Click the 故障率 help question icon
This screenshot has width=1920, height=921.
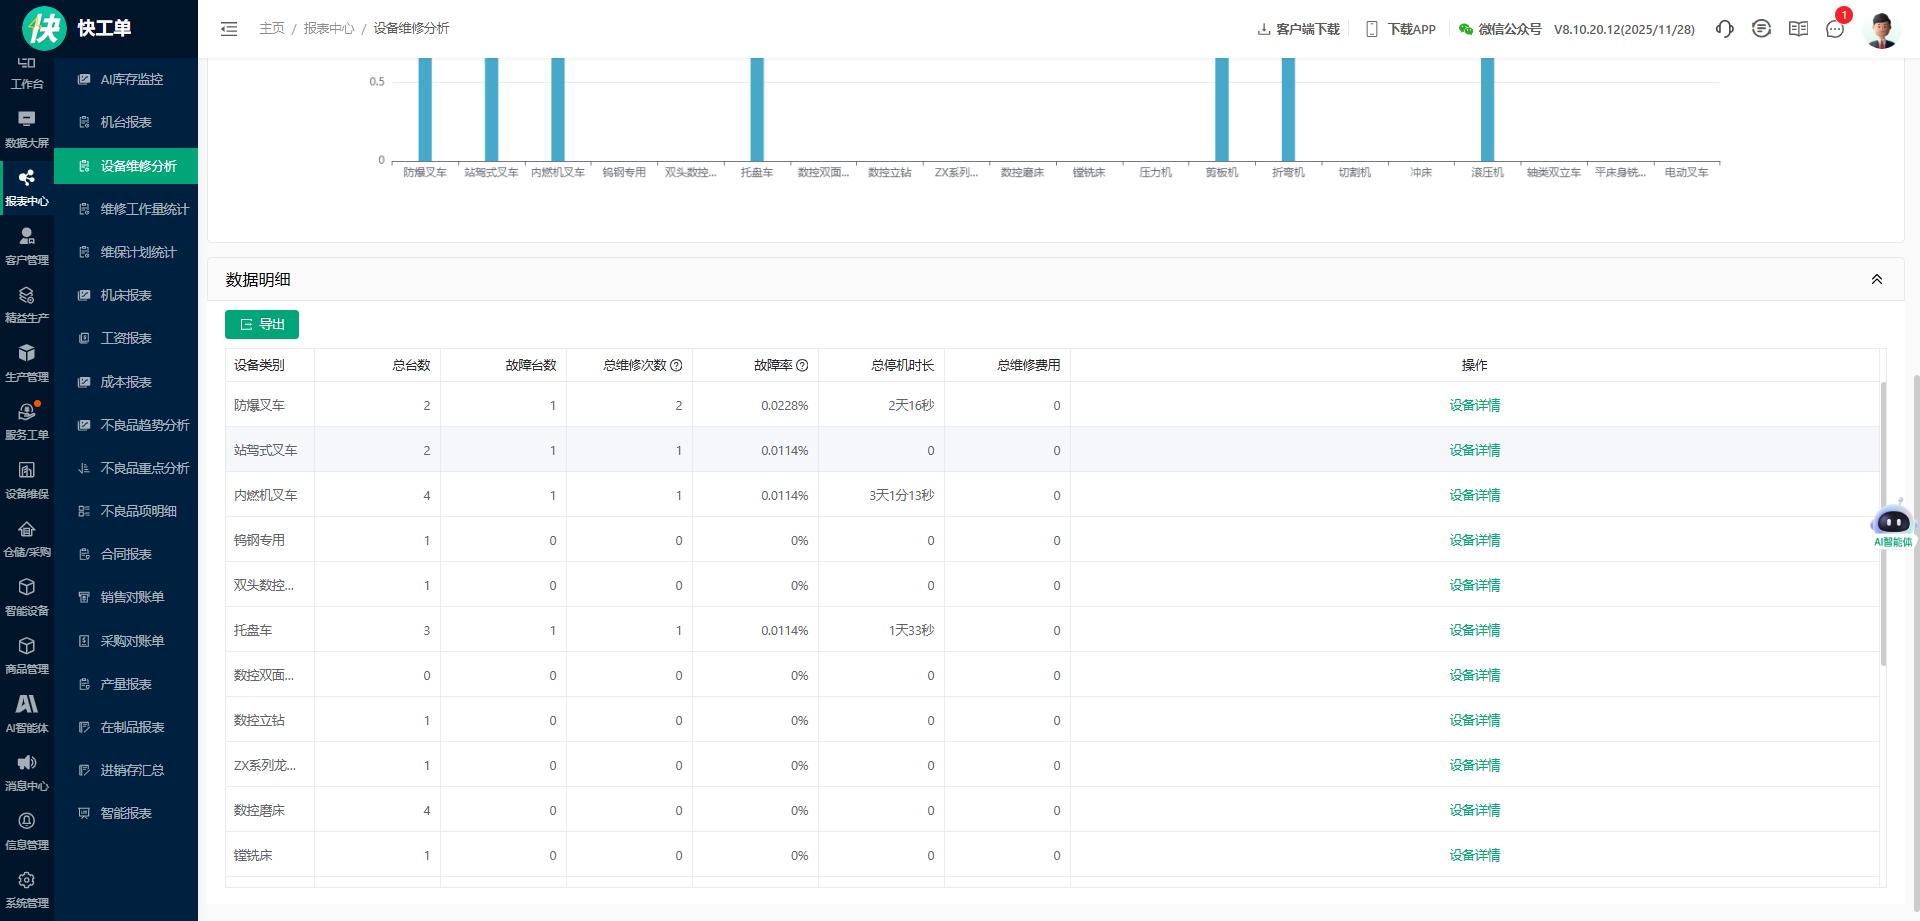[x=802, y=366]
